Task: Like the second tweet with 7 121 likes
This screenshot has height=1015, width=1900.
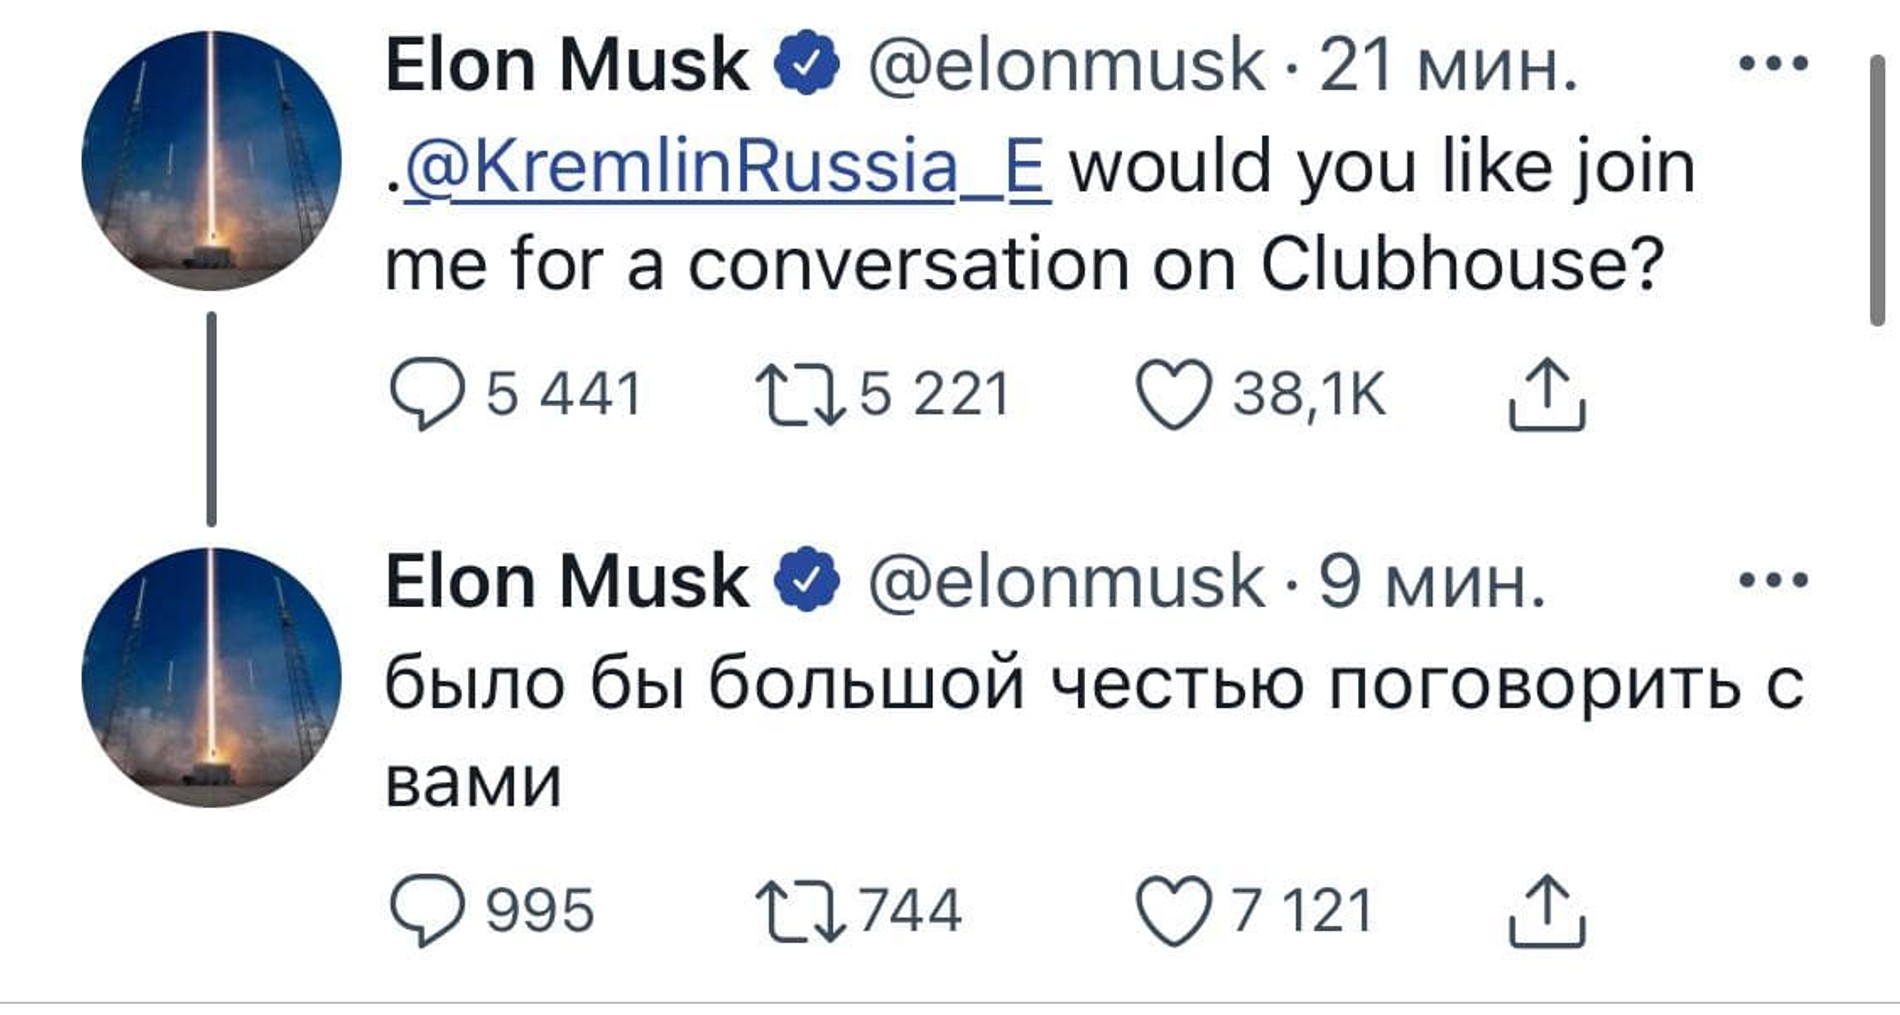Action: pos(1173,911)
